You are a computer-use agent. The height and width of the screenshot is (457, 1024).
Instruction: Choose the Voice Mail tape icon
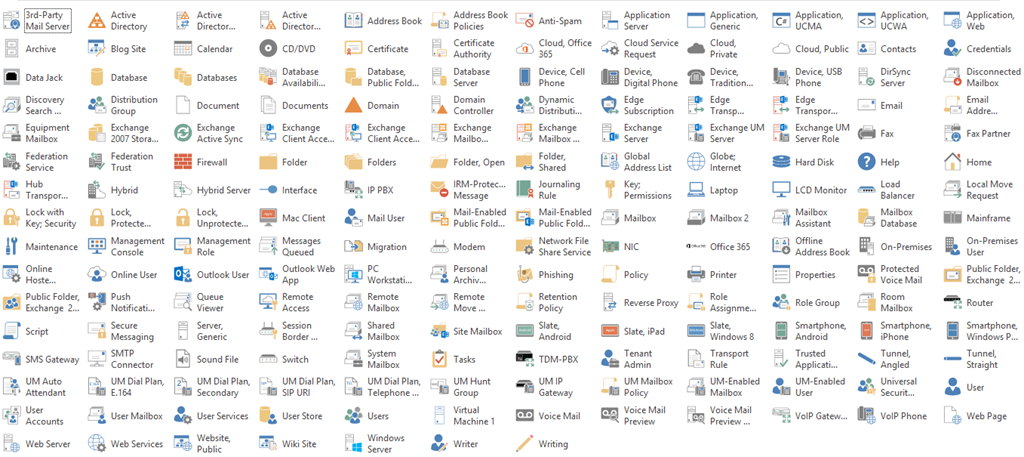525,416
